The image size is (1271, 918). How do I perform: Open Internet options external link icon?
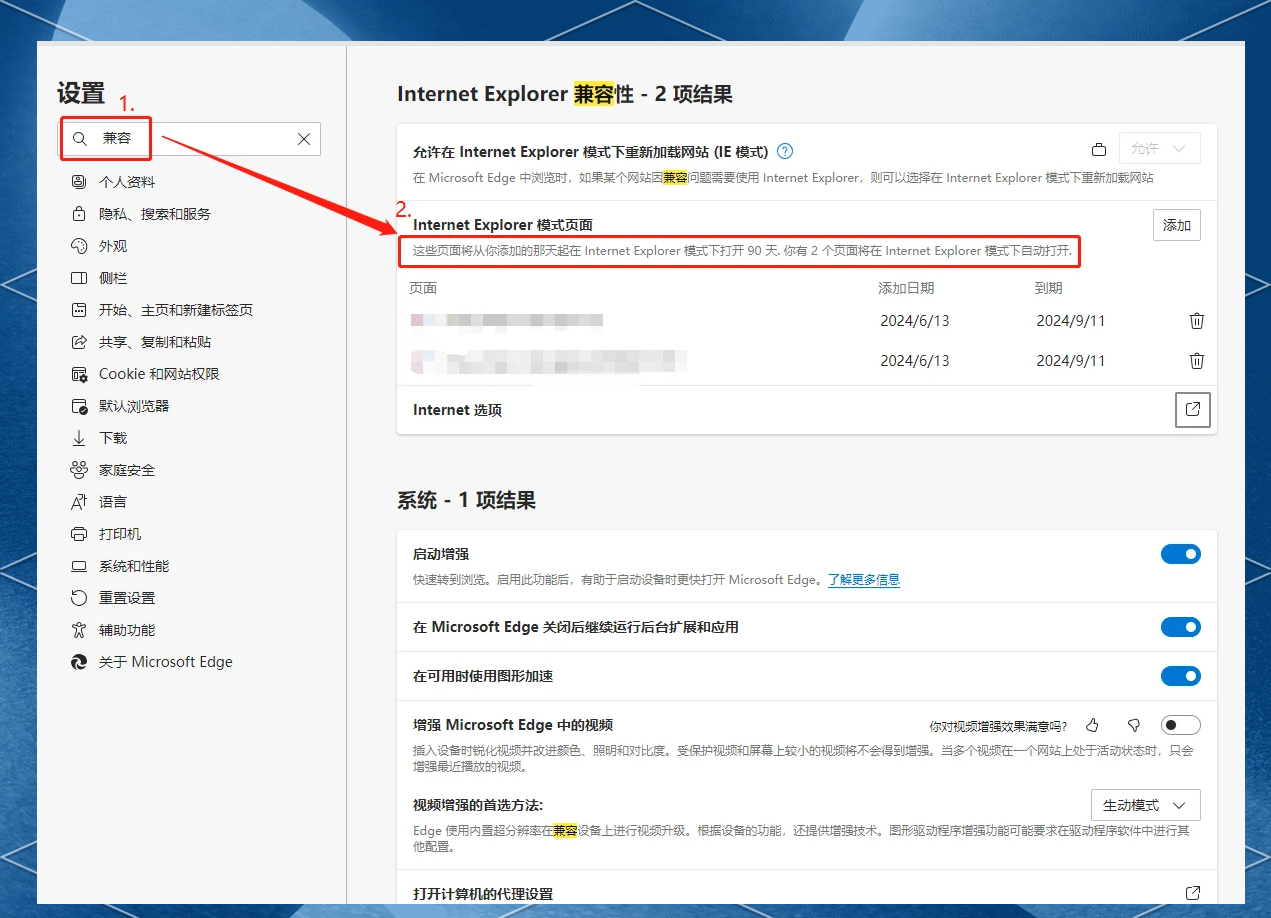coord(1192,410)
